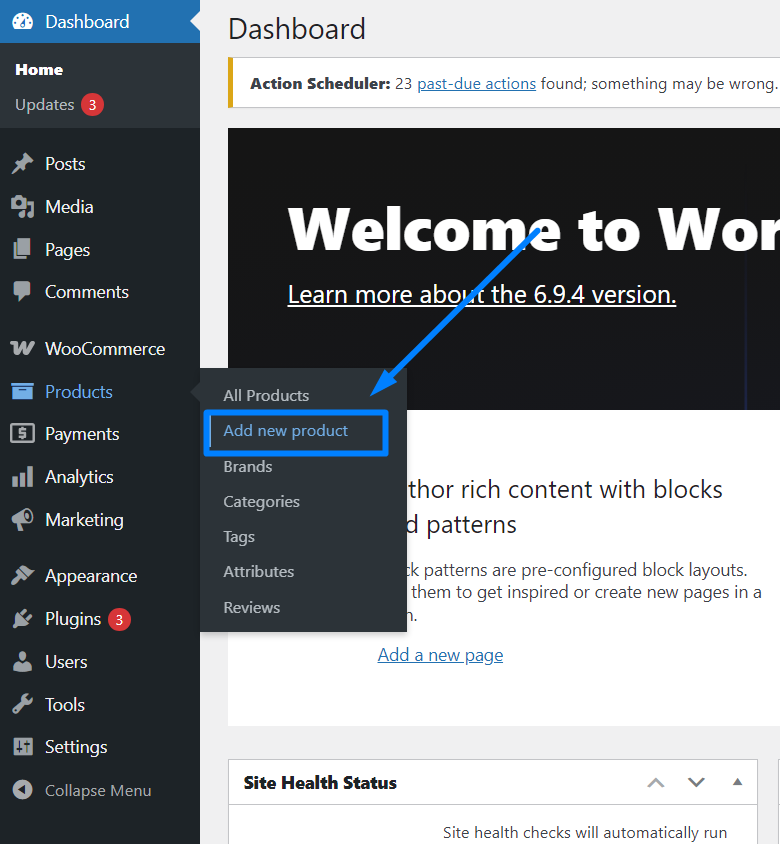Click the Collapse Menu arrow icon
780x844 pixels.
[23, 790]
